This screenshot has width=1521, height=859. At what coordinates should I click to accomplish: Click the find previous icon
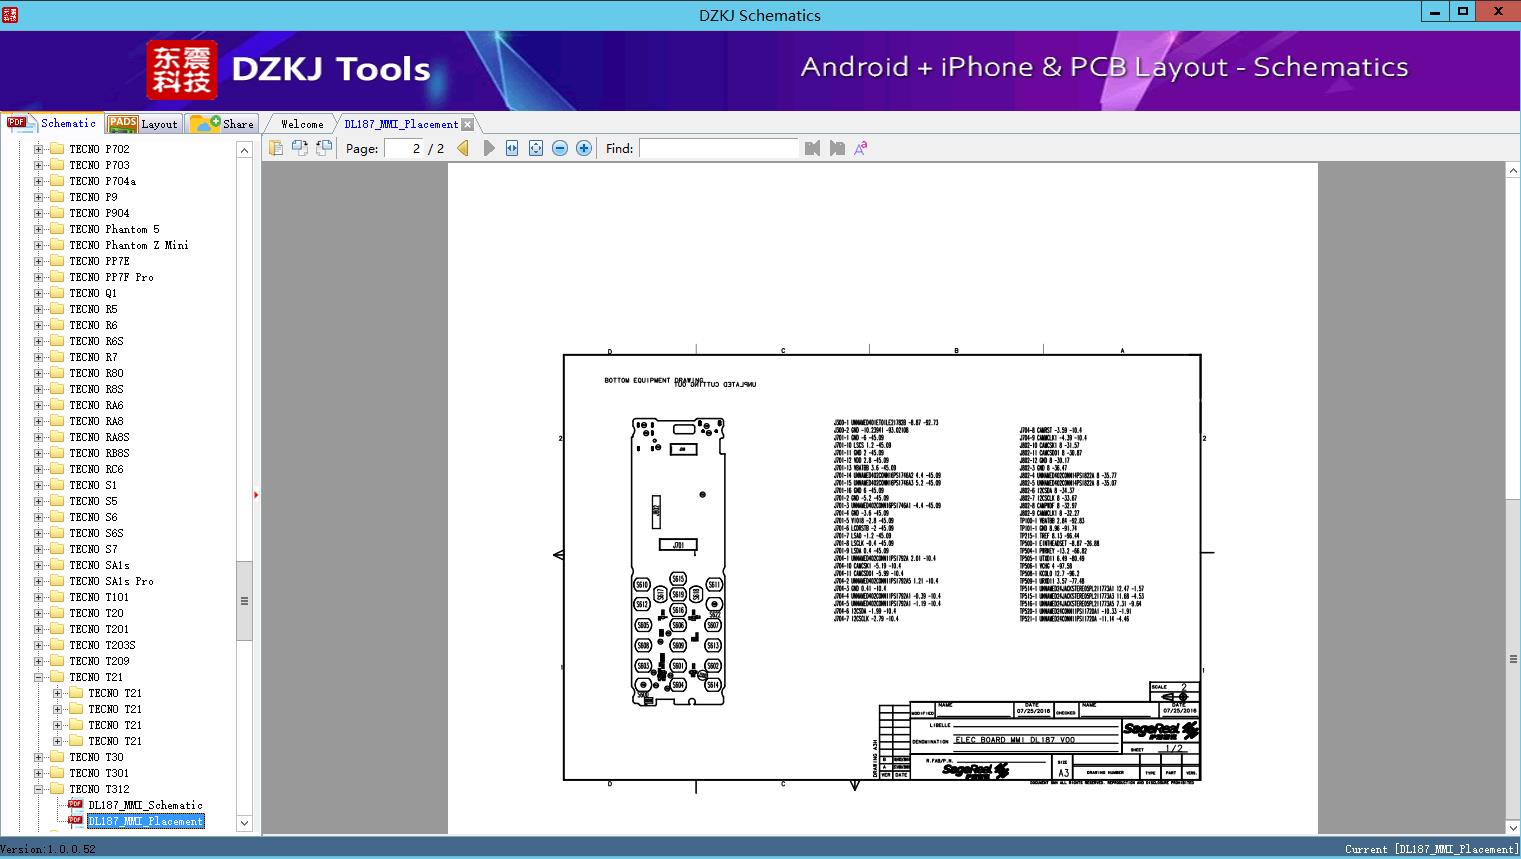coord(812,148)
